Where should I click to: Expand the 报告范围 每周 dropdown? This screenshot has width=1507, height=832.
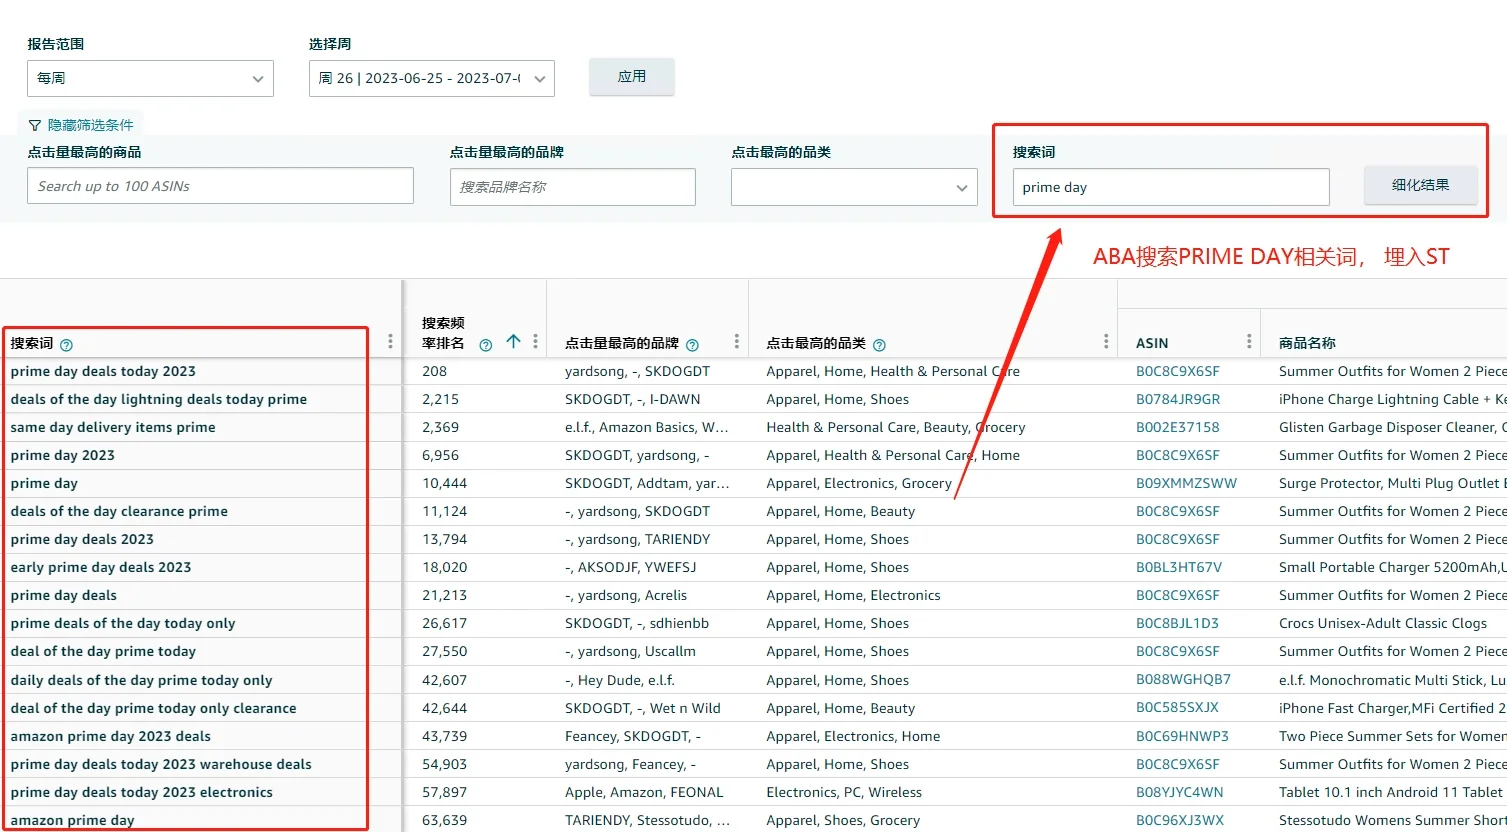tap(150, 78)
